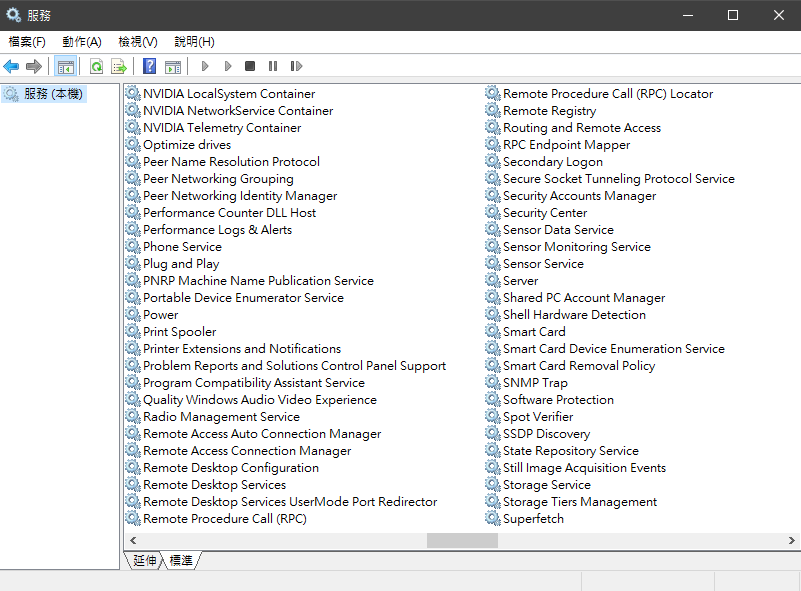Select Secondary Logon service
This screenshot has height=591, width=801.
pos(553,161)
